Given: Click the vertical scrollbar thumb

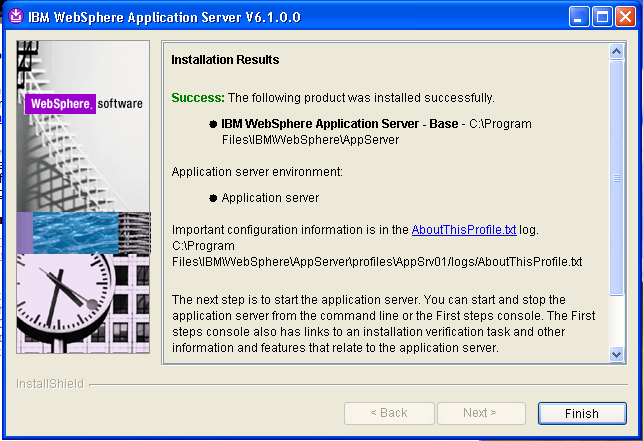Looking at the screenshot, I should (616, 178).
